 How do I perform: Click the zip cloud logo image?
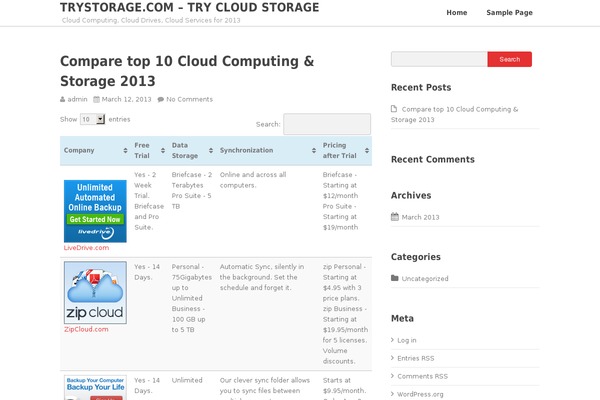point(95,293)
